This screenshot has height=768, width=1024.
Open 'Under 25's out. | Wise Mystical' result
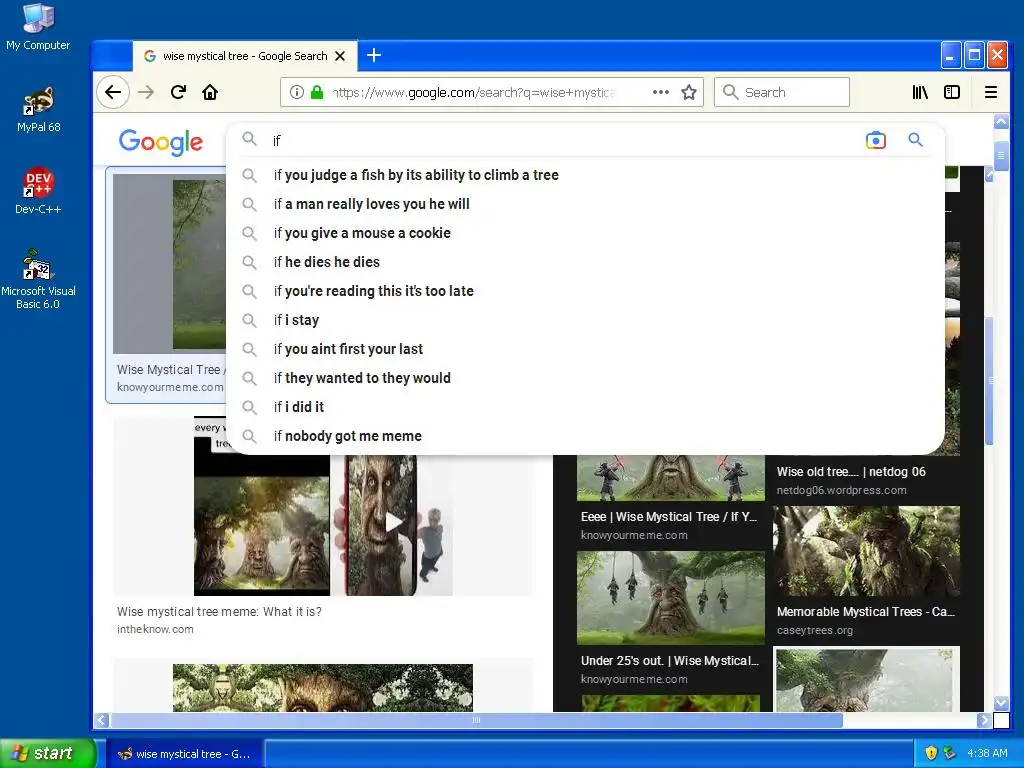click(669, 660)
